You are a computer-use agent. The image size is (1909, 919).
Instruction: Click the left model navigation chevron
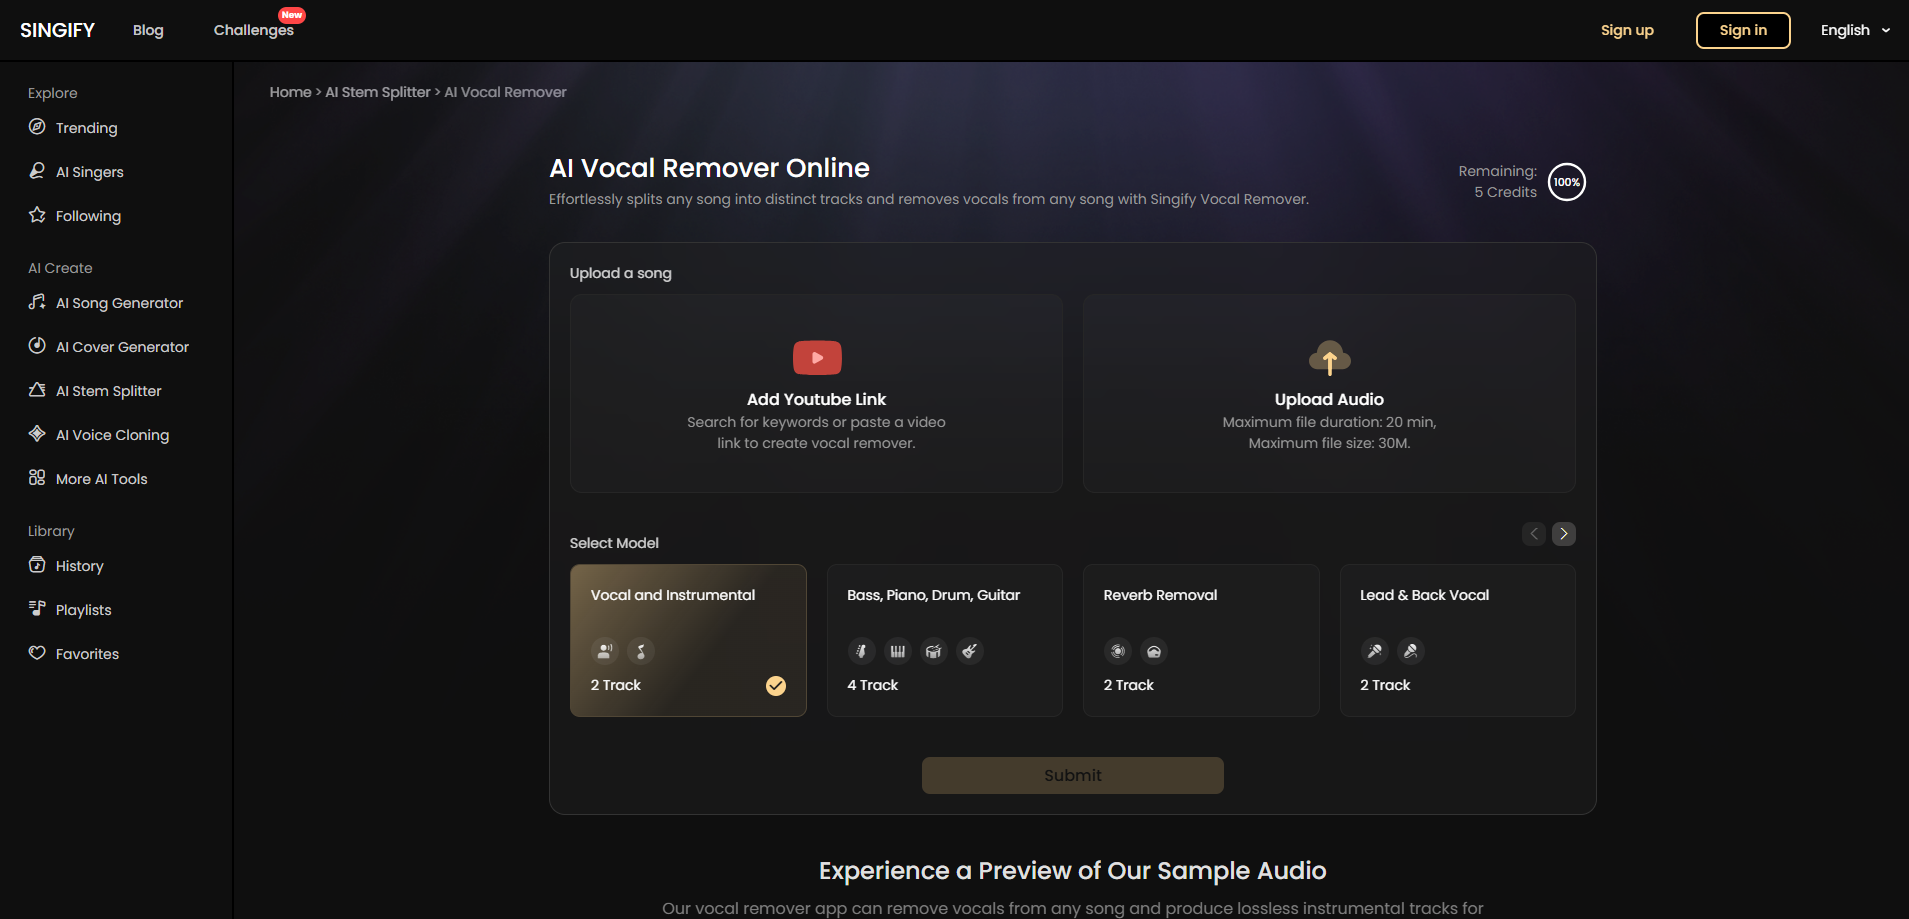click(x=1533, y=534)
